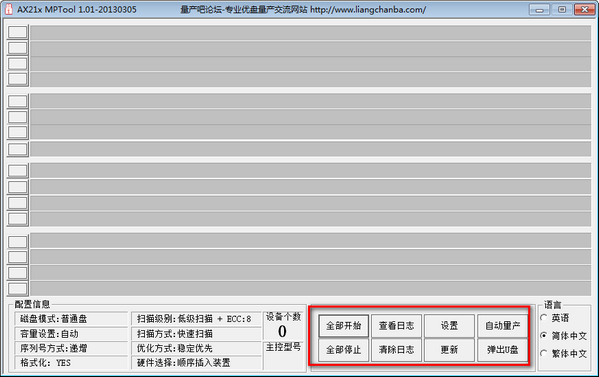Click the first slot button in the bottom group
The width and height of the screenshot is (599, 377).
coord(18,242)
